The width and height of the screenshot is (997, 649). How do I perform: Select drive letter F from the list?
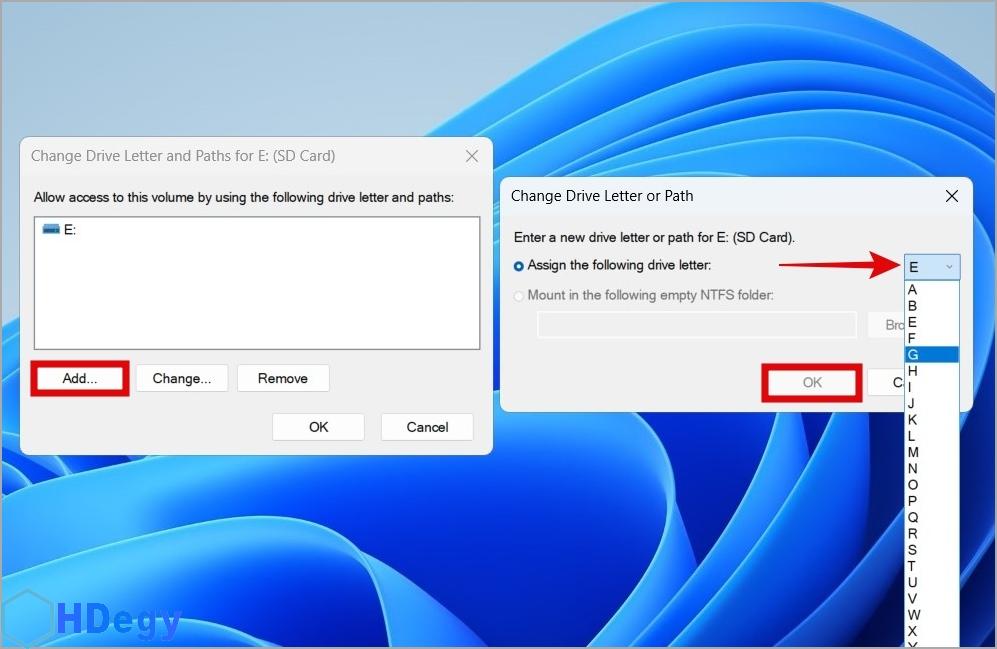(913, 338)
